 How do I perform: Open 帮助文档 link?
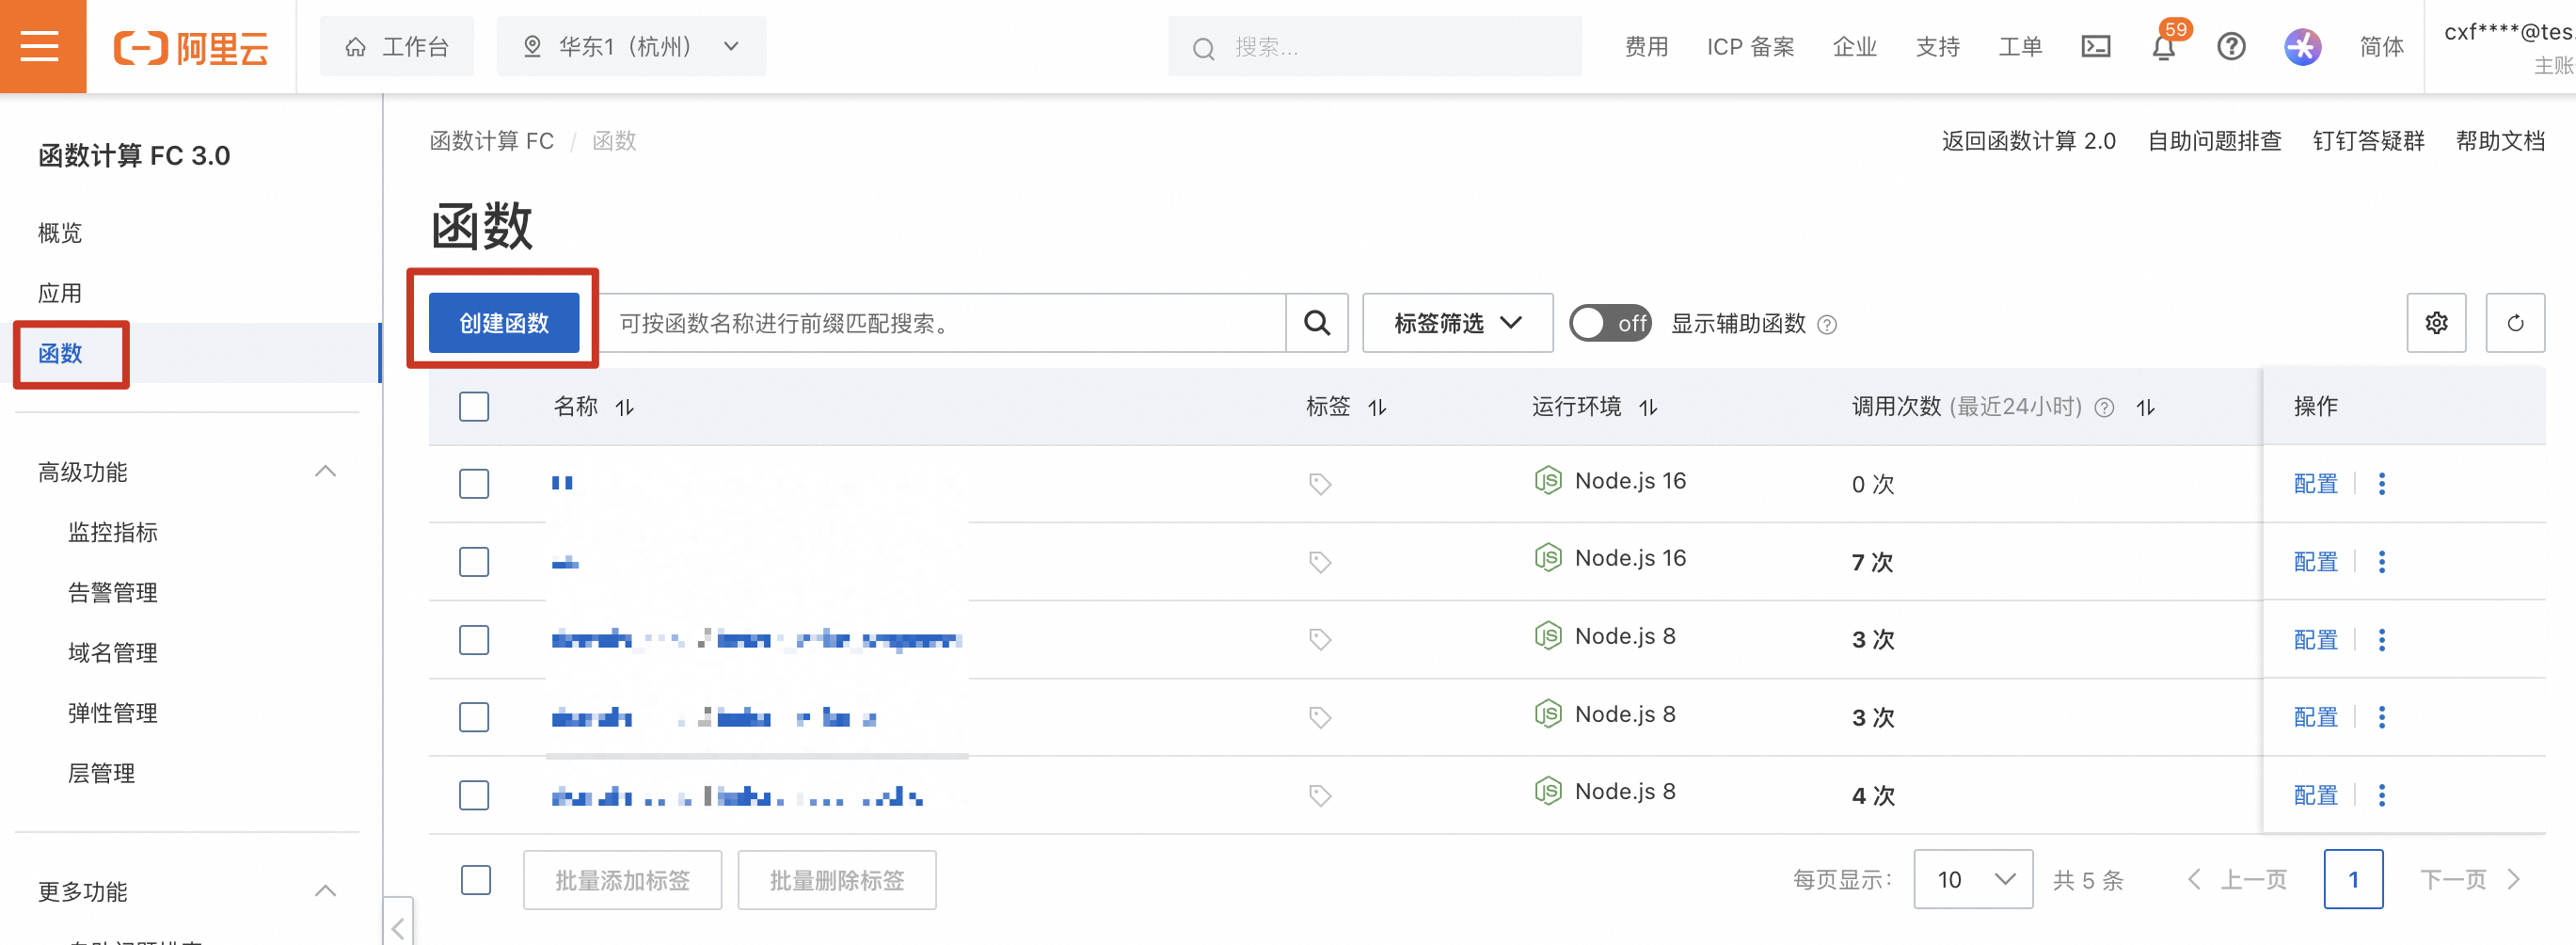(x=2500, y=141)
